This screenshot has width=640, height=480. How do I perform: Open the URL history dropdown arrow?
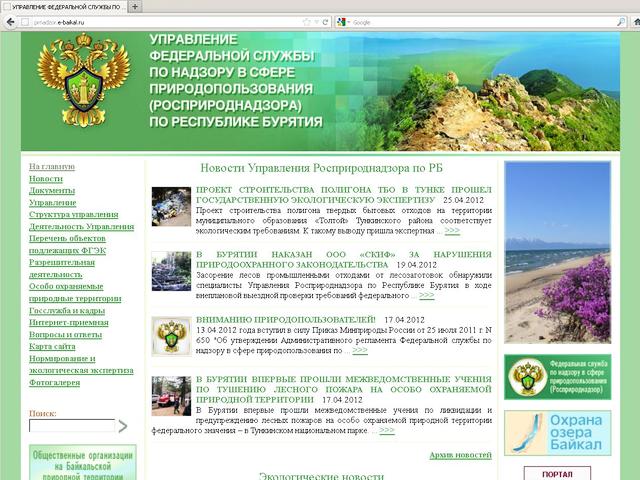[x=316, y=22]
